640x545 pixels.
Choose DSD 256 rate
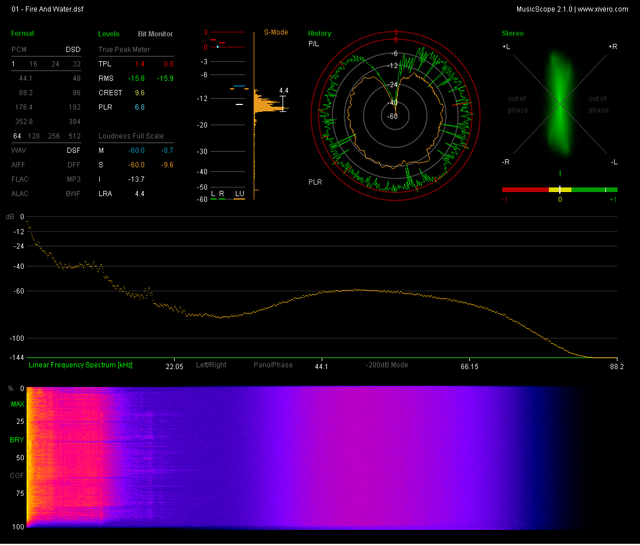pos(54,136)
